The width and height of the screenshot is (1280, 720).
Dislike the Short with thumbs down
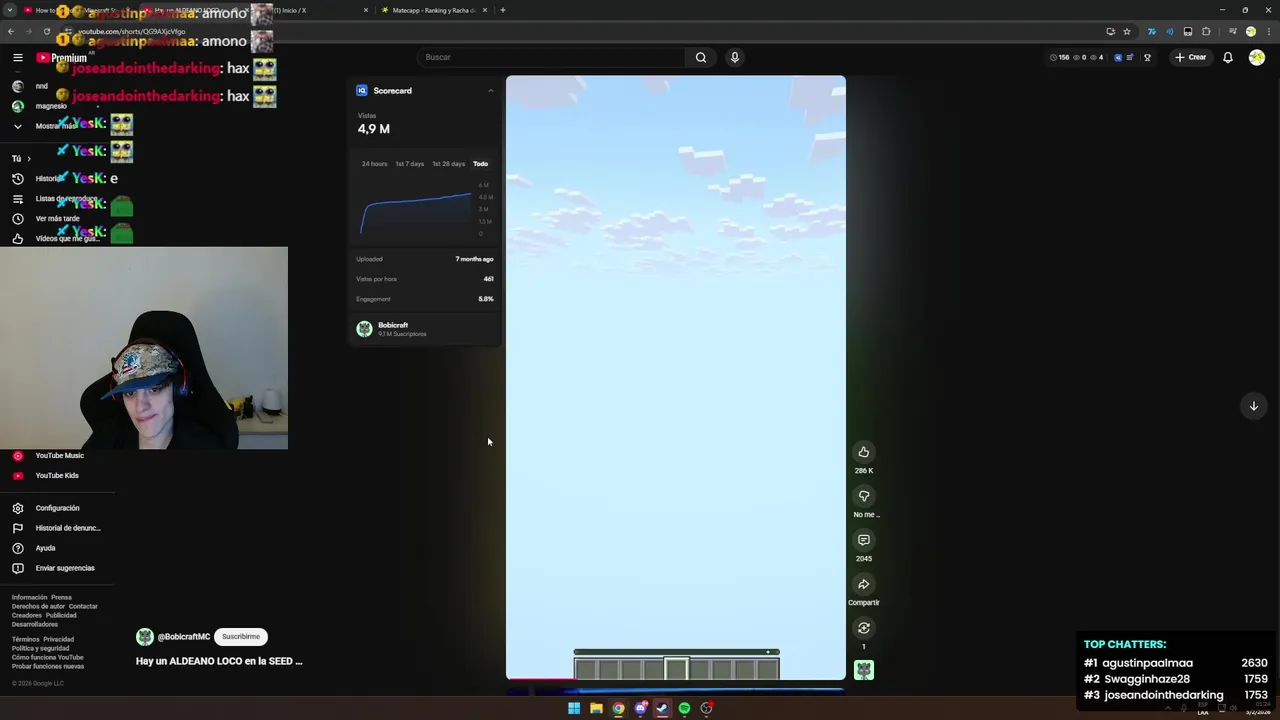[x=864, y=496]
